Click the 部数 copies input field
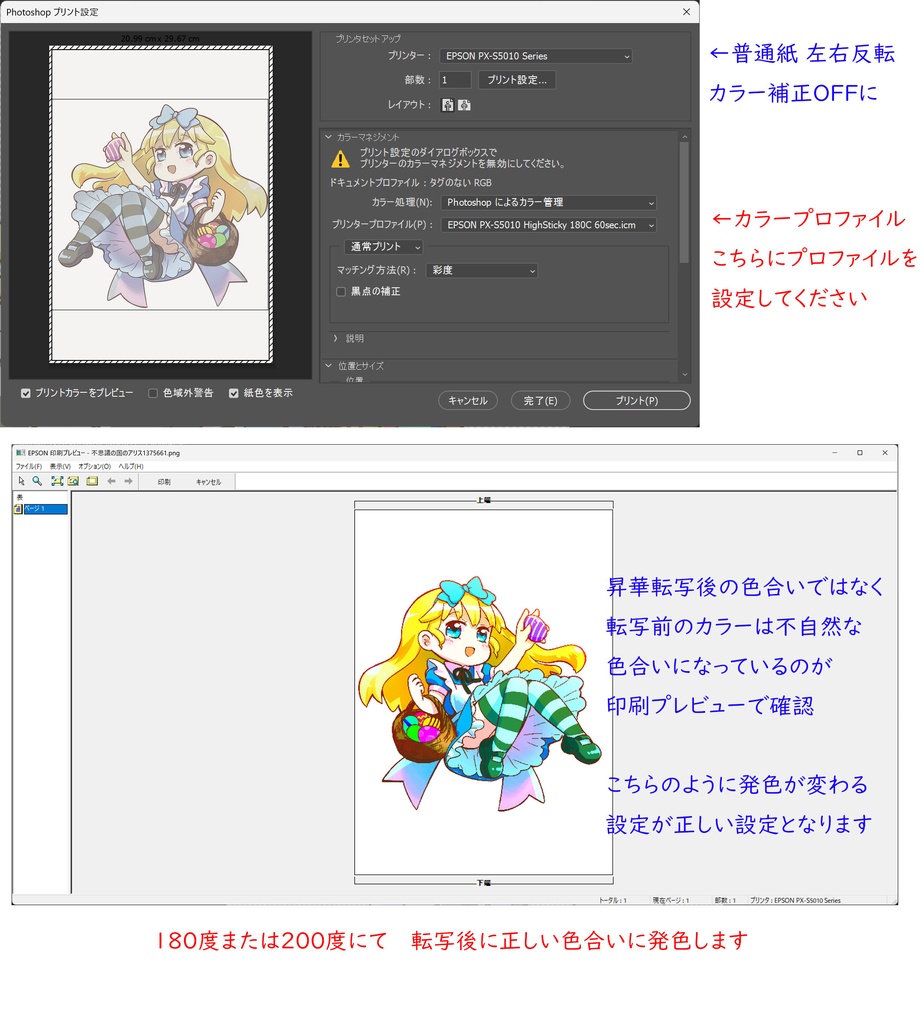This screenshot has height=1024, width=924. coord(455,80)
